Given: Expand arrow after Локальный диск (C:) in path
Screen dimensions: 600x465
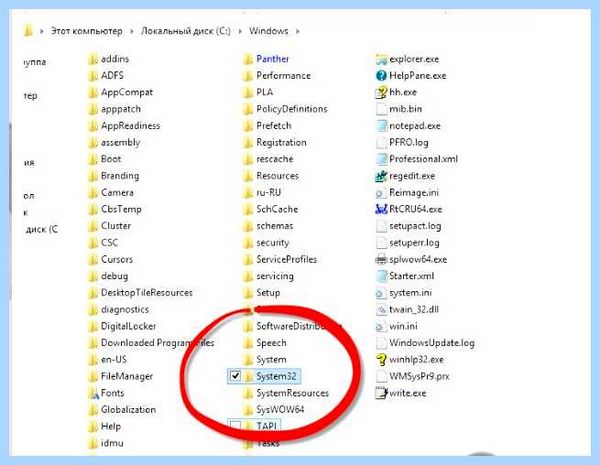Looking at the screenshot, I should coord(240,31).
